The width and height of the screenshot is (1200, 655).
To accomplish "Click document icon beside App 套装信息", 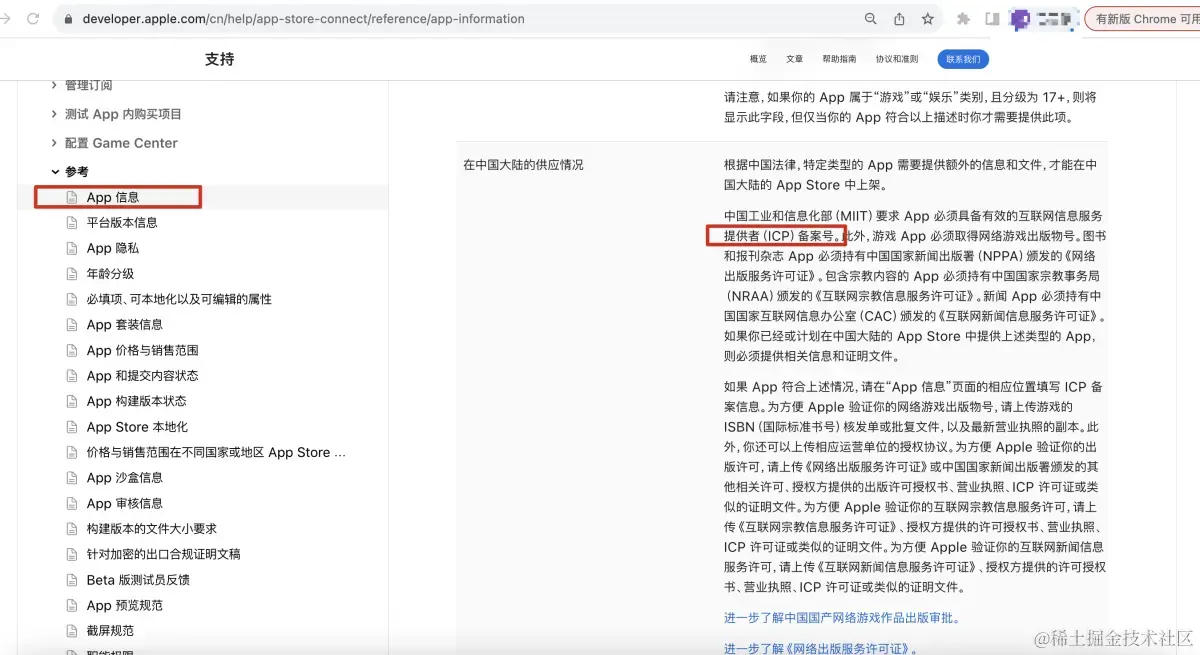I will click(71, 324).
